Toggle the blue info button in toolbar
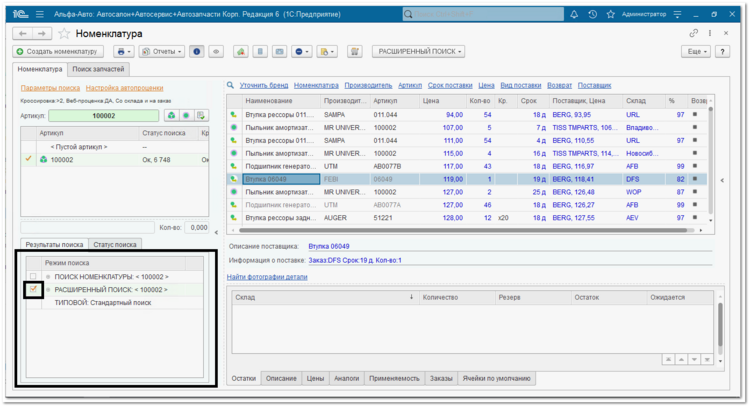 [197, 51]
